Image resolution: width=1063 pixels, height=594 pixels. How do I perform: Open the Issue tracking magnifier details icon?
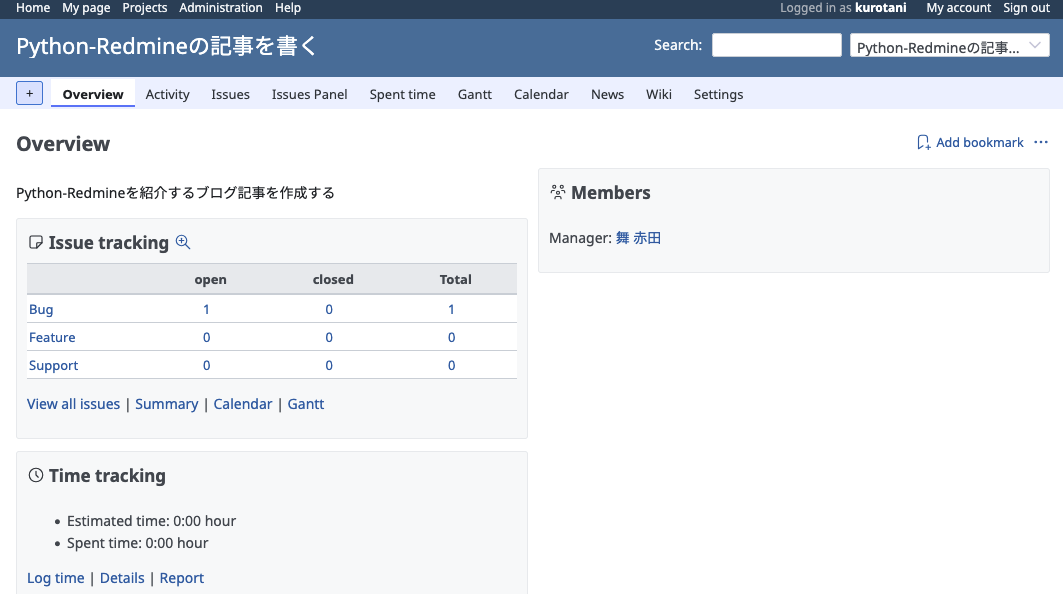[183, 242]
